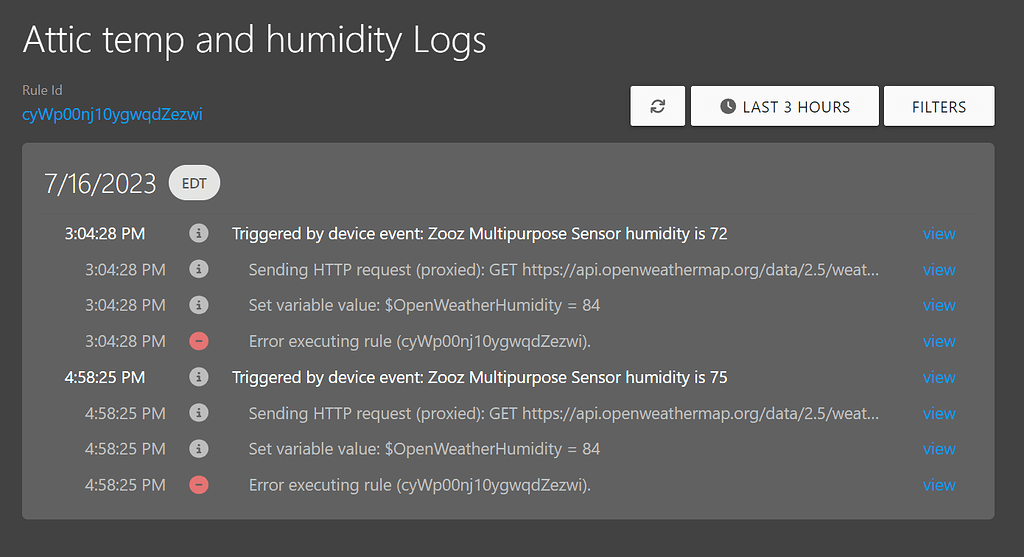Toggle the EDT timezone badge
This screenshot has width=1024, height=557.
click(194, 183)
